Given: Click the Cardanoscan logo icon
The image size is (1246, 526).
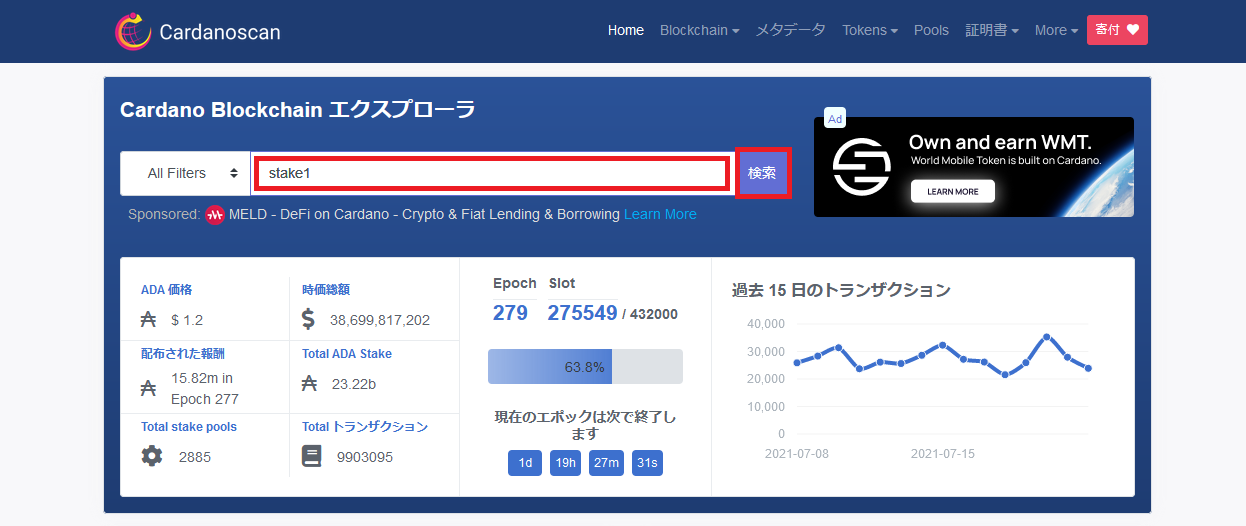Looking at the screenshot, I should (132, 32).
